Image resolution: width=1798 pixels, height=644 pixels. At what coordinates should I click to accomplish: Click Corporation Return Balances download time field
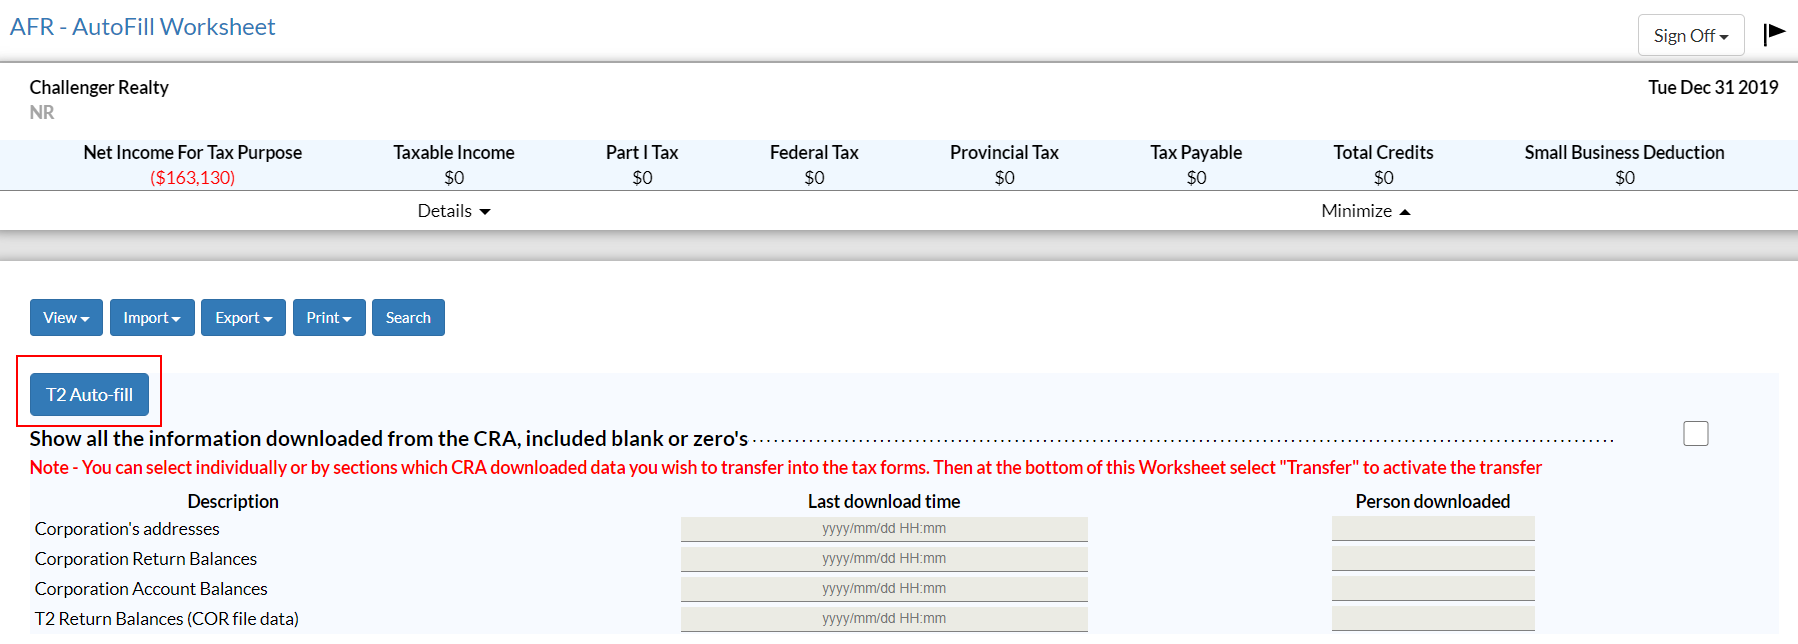pyautogui.click(x=884, y=559)
